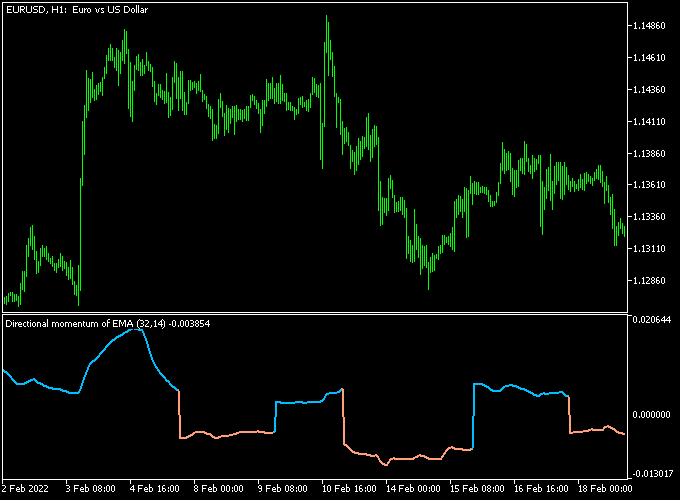This screenshot has height=500, width=680.
Task: Click the 0.020644 indicator scale value
Action: click(x=652, y=320)
